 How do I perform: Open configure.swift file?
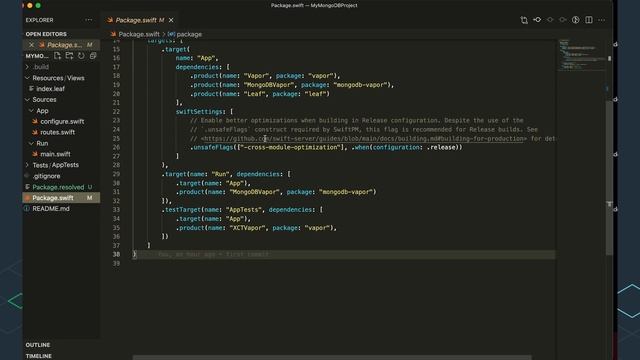tap(62, 121)
